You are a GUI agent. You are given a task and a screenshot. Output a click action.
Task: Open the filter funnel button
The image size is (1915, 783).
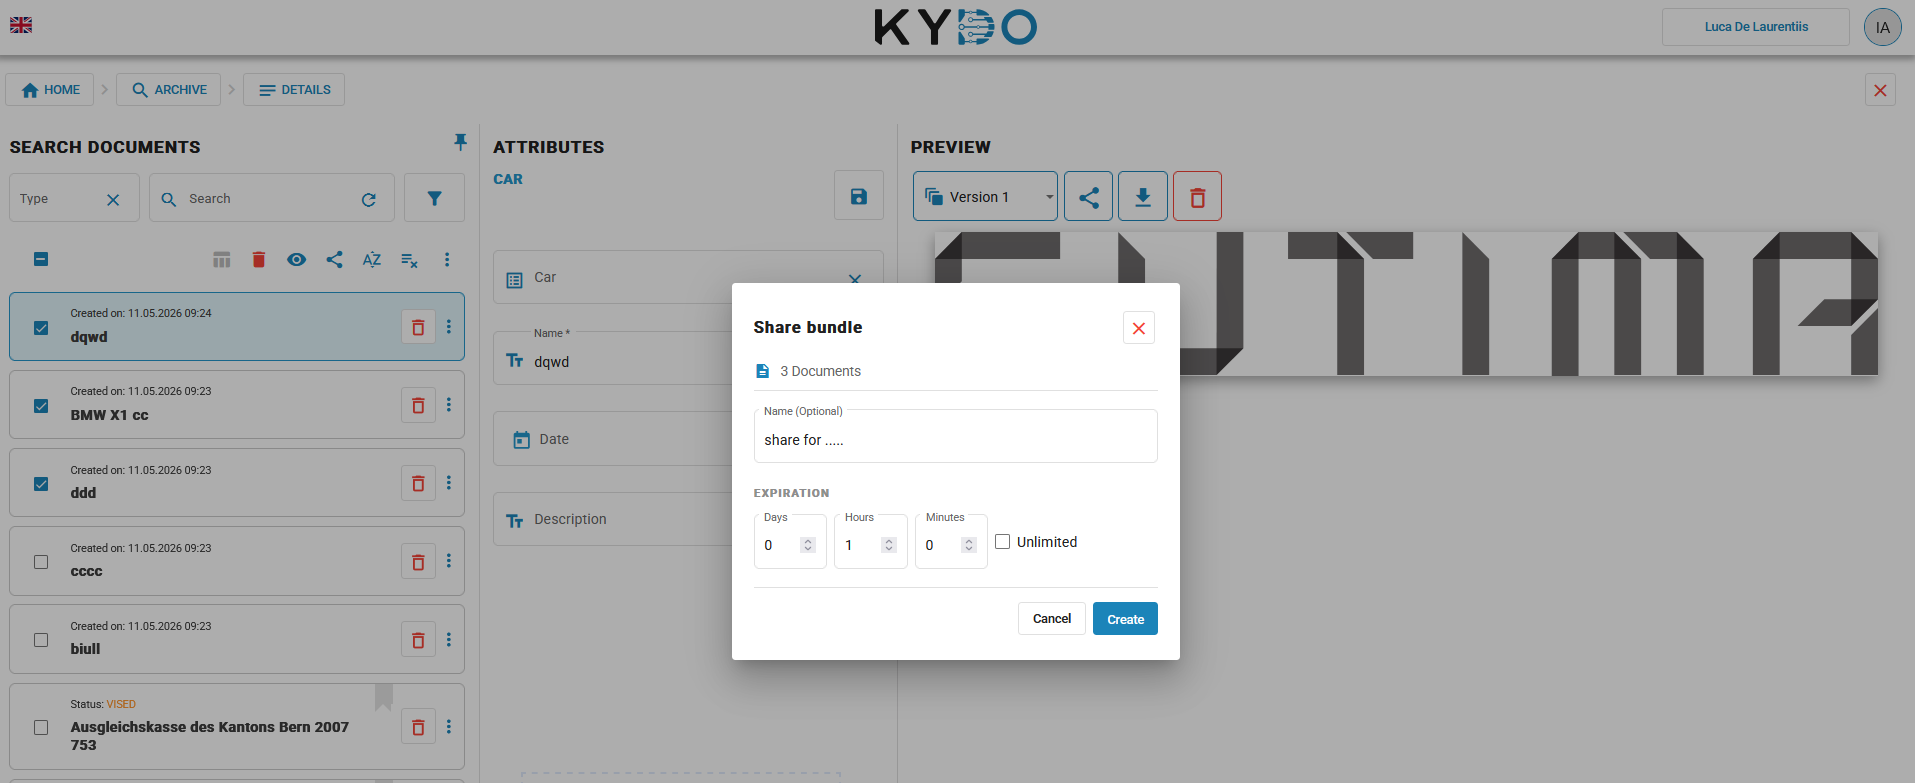pyautogui.click(x=434, y=198)
